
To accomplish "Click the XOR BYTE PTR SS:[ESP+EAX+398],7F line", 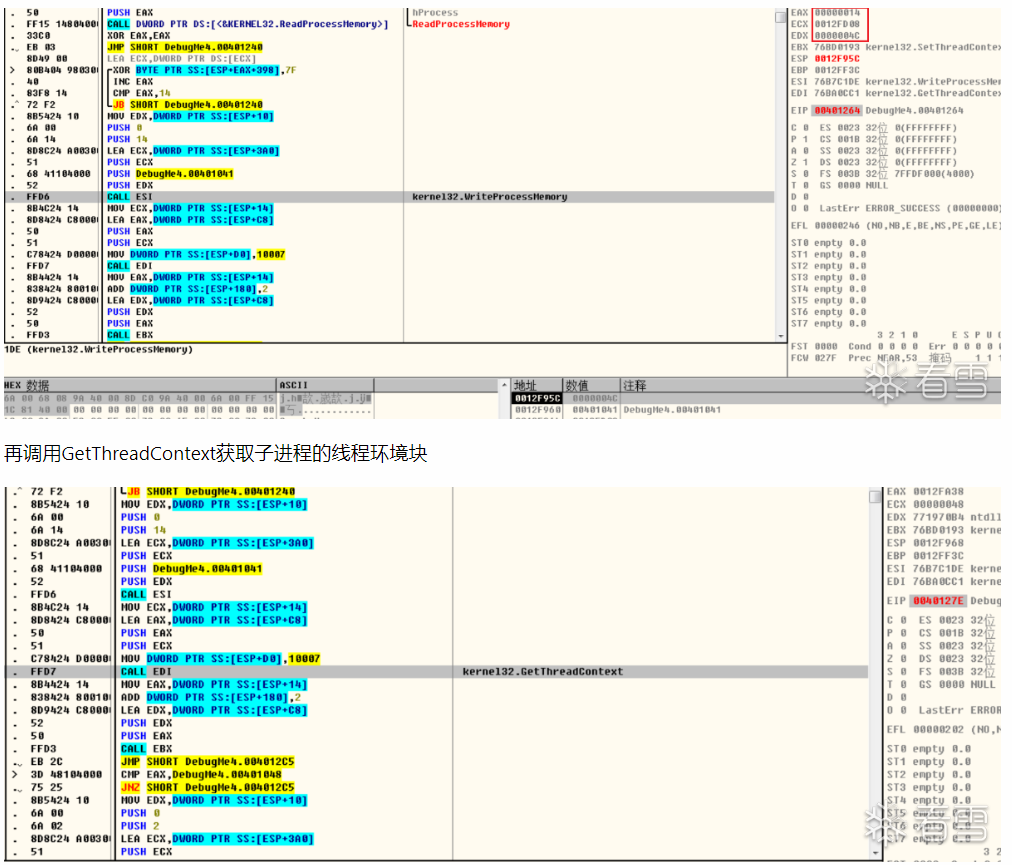I will 204,70.
